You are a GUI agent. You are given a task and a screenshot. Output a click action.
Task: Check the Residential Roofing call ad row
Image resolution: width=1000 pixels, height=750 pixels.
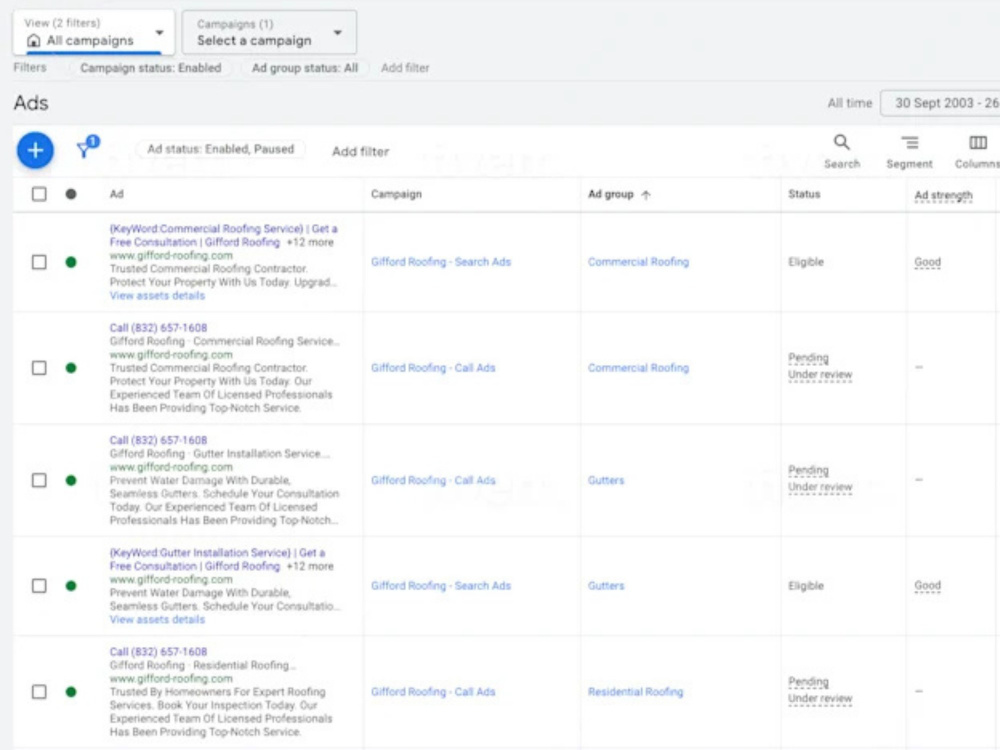tap(39, 692)
